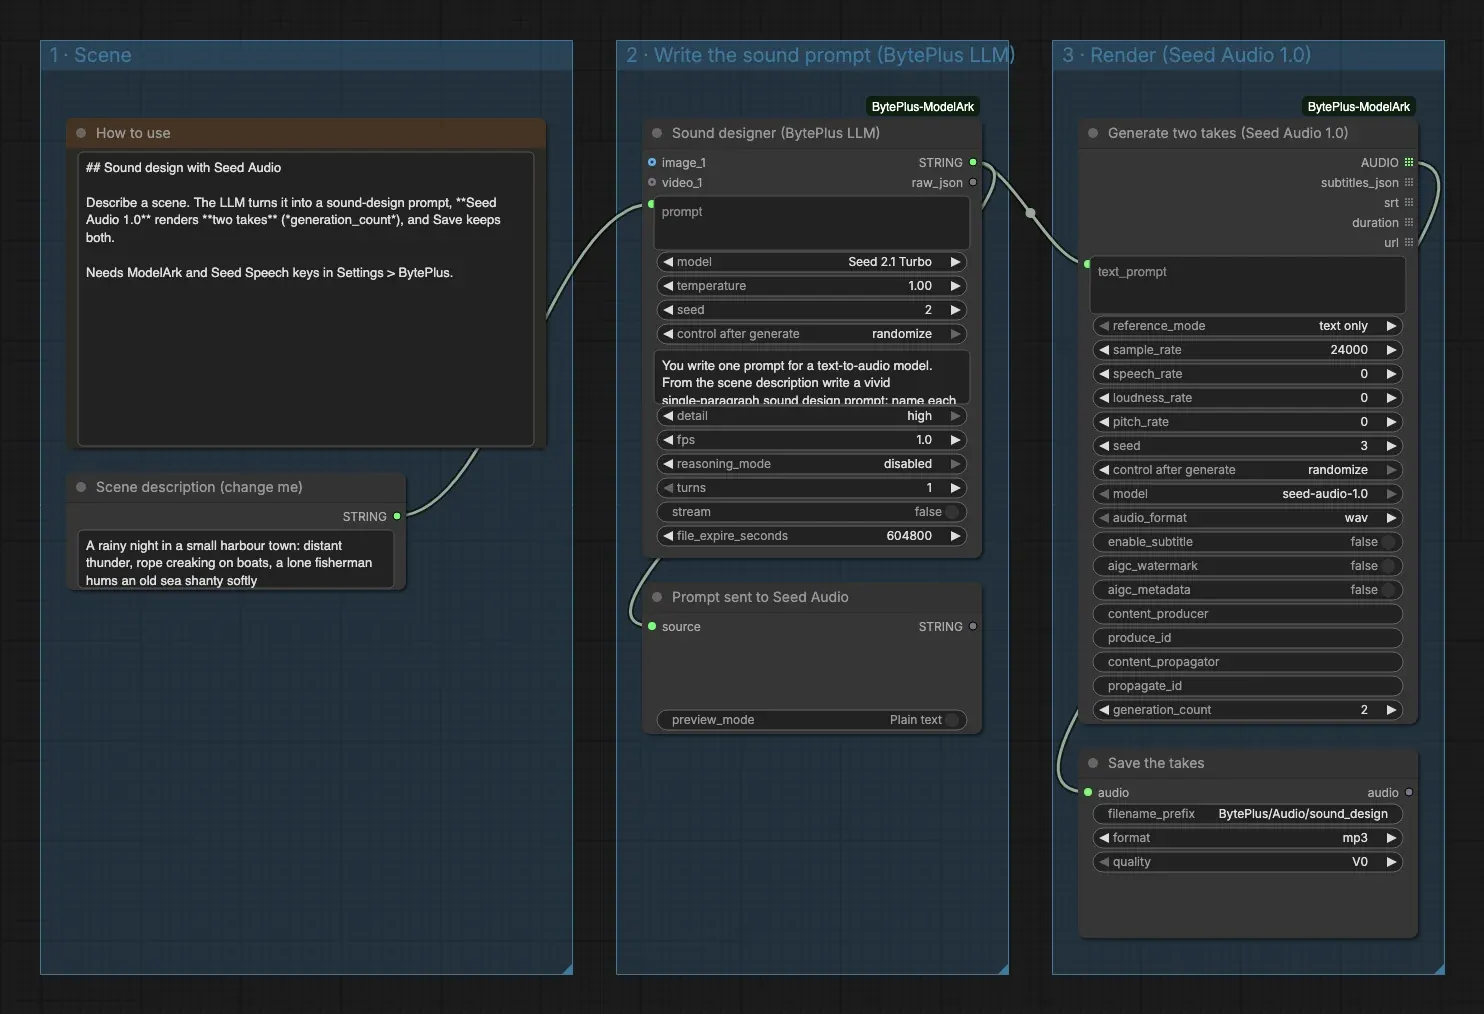Click the Scene description text box

point(236,559)
